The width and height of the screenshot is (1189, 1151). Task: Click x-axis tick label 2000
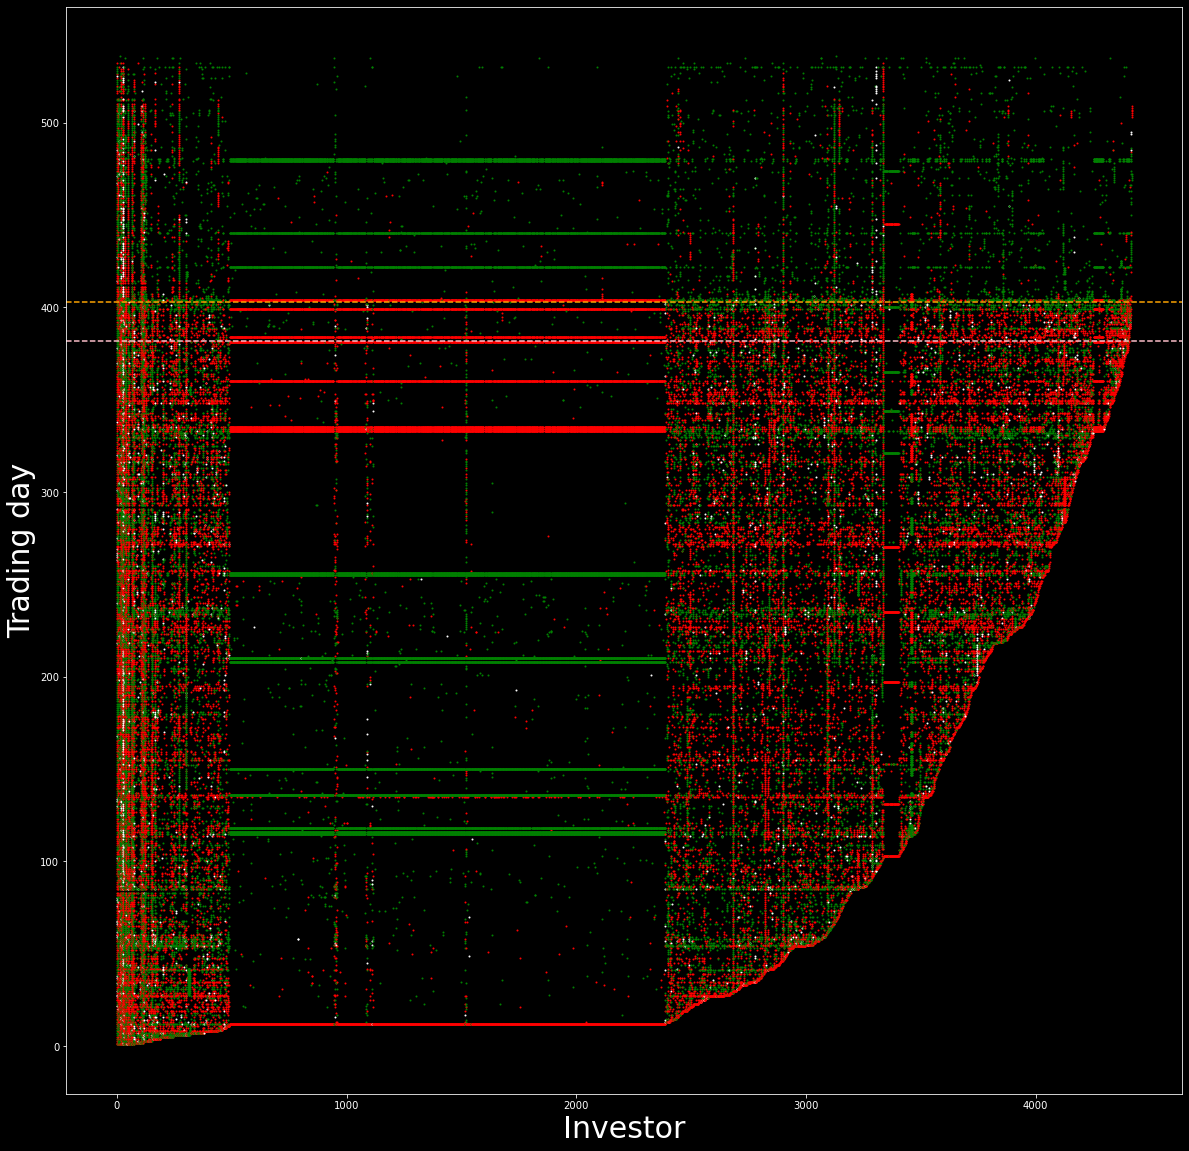point(576,1105)
